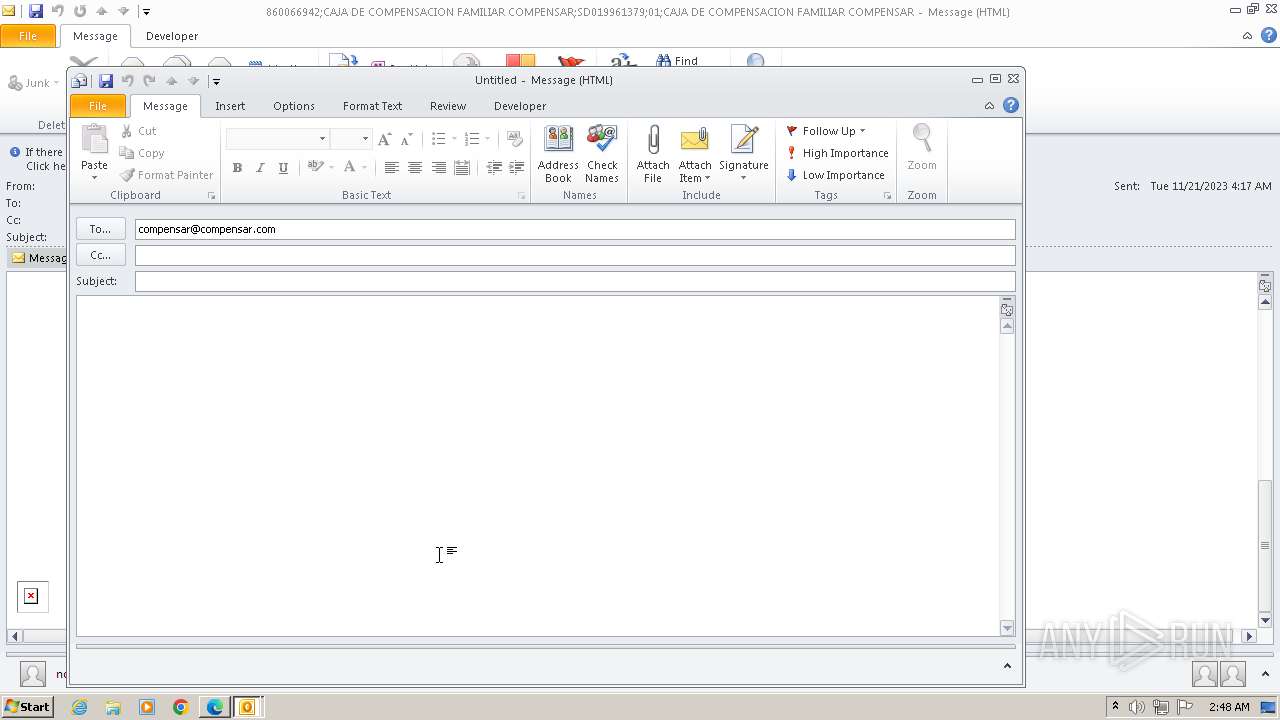Switch to Developer tab in compose window
Viewport: 1280px width, 720px height.
[520, 106]
